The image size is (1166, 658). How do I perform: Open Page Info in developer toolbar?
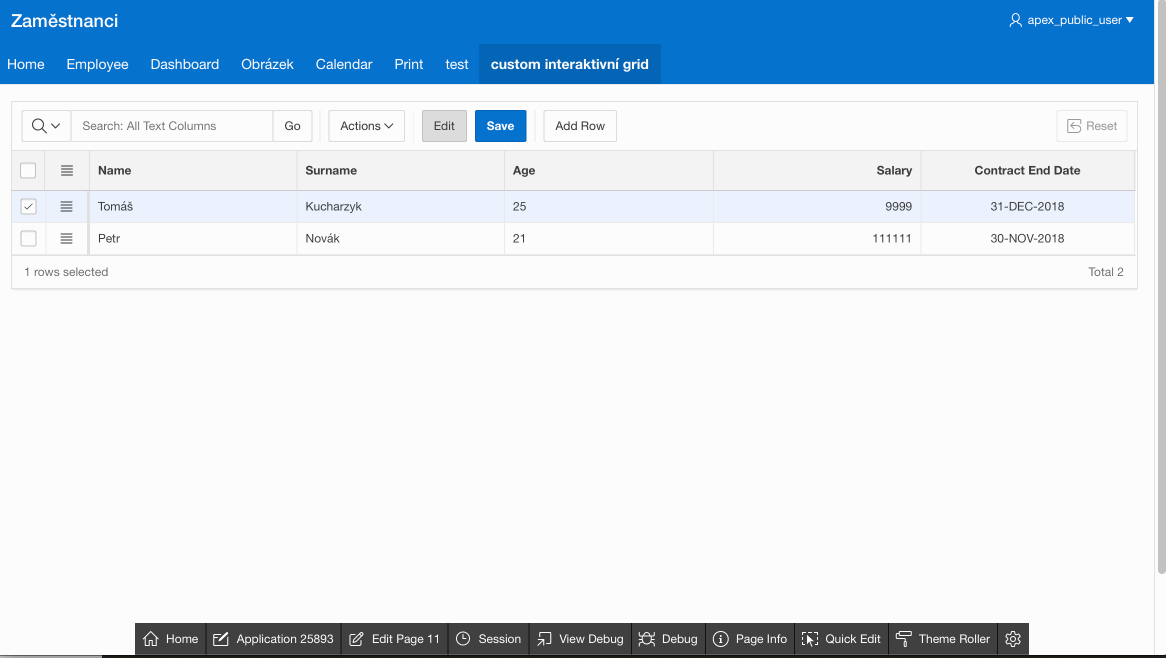tap(750, 639)
